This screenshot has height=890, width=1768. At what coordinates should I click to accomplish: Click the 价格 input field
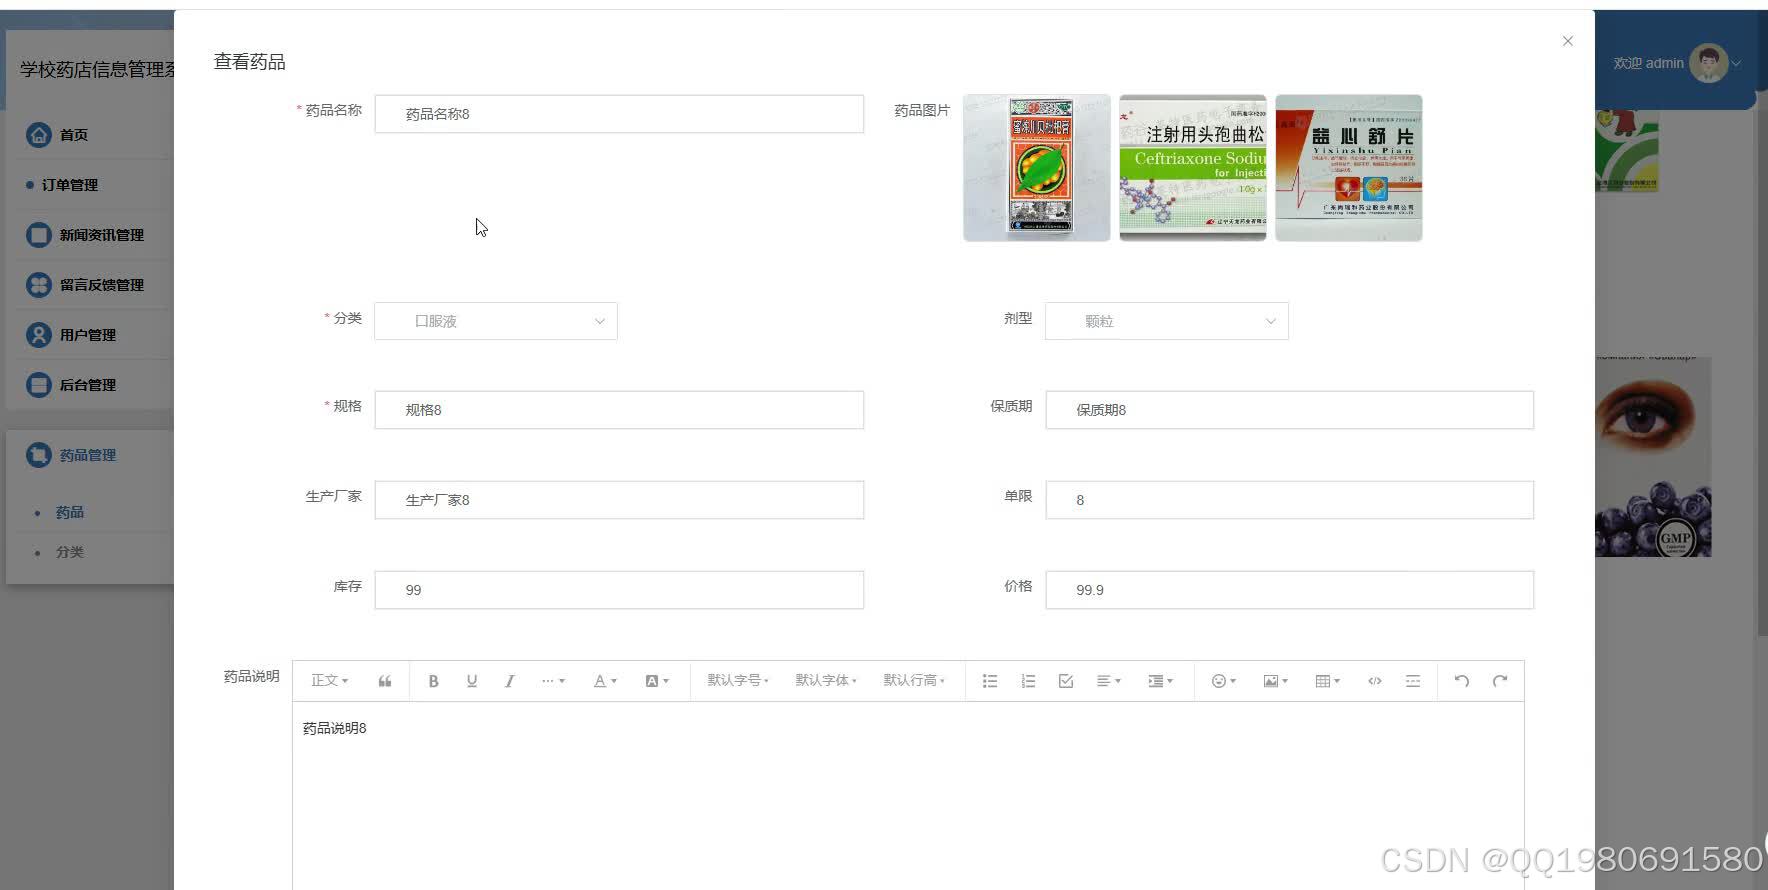1290,590
